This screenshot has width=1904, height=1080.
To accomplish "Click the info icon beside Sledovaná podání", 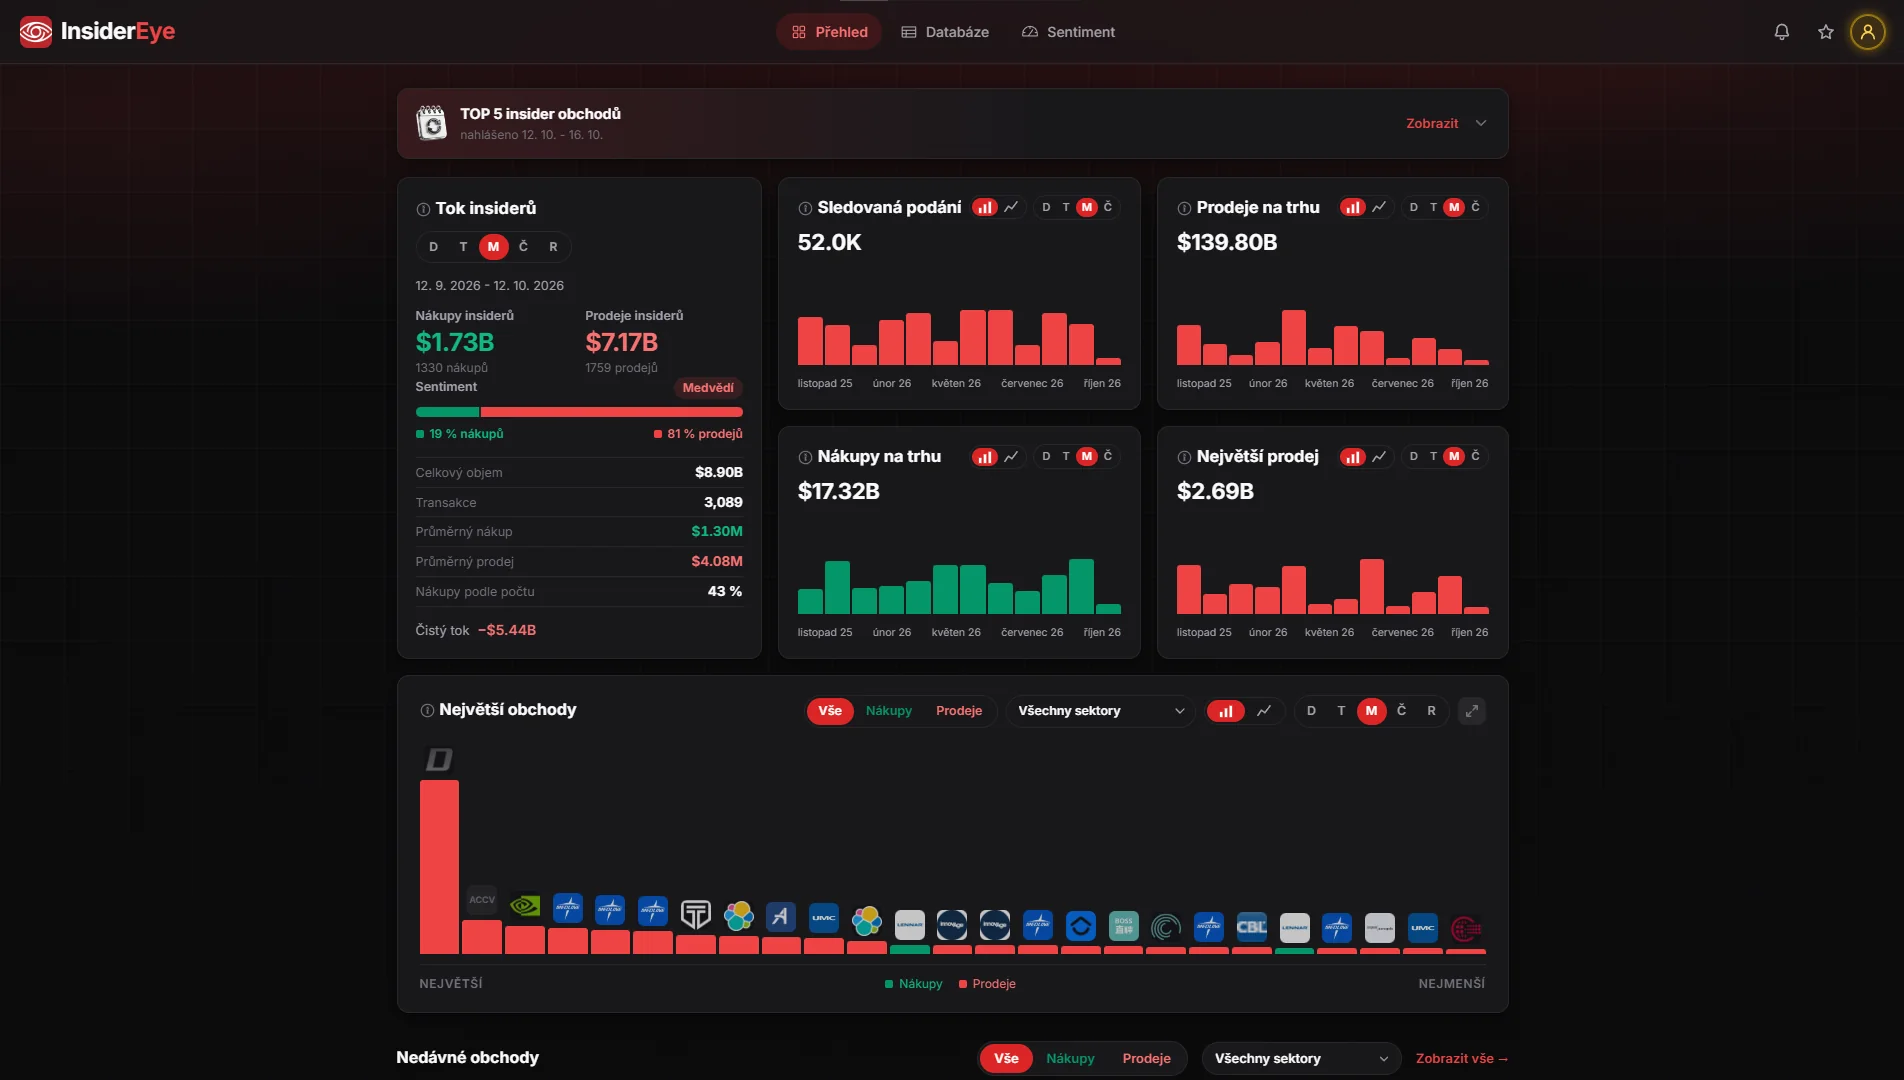I will pyautogui.click(x=805, y=208).
